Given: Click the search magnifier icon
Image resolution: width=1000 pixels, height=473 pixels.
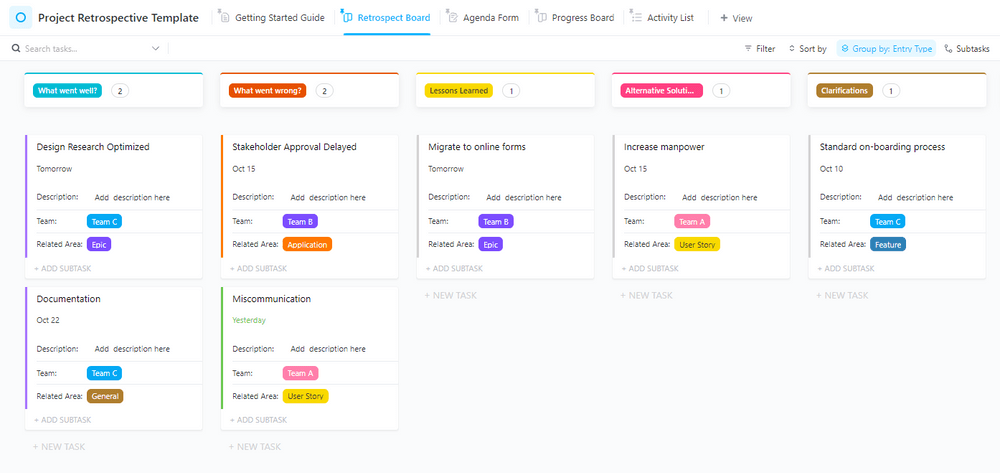Looking at the screenshot, I should point(16,48).
